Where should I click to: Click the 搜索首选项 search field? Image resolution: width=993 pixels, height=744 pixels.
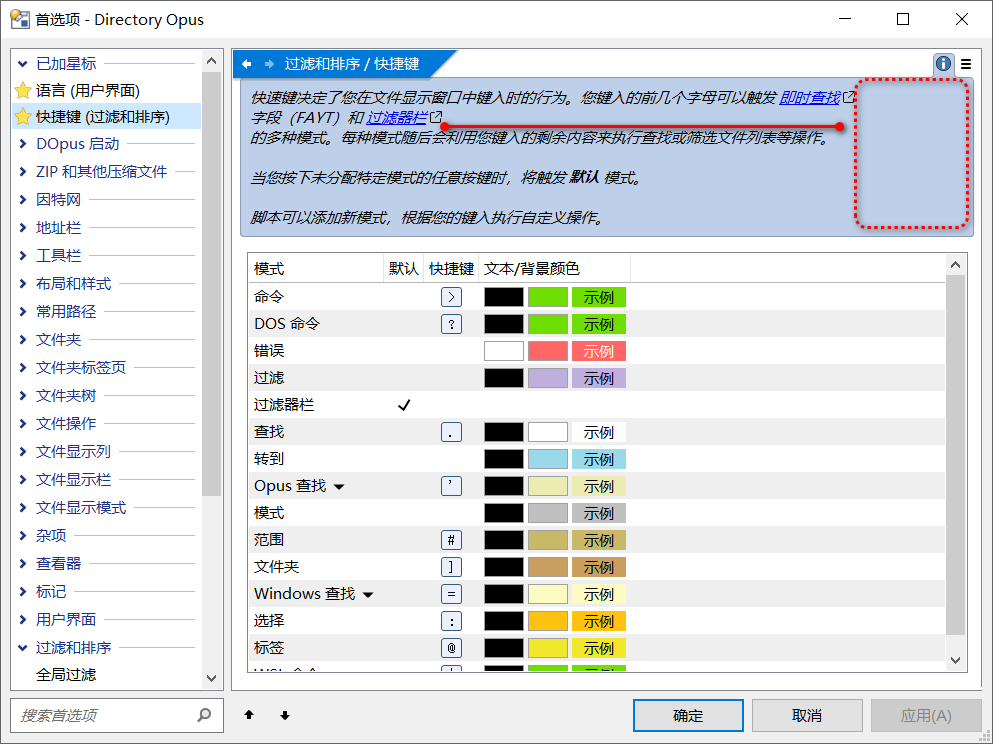[105, 715]
